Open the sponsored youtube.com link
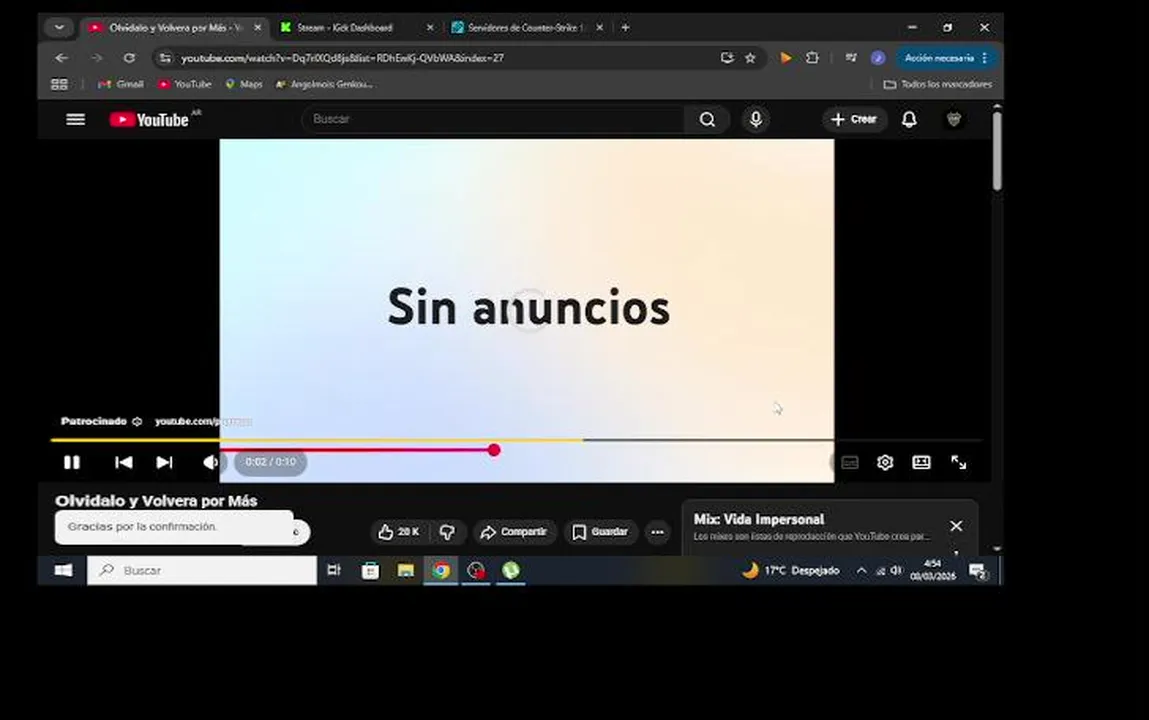Image resolution: width=1149 pixels, height=720 pixels. point(203,421)
